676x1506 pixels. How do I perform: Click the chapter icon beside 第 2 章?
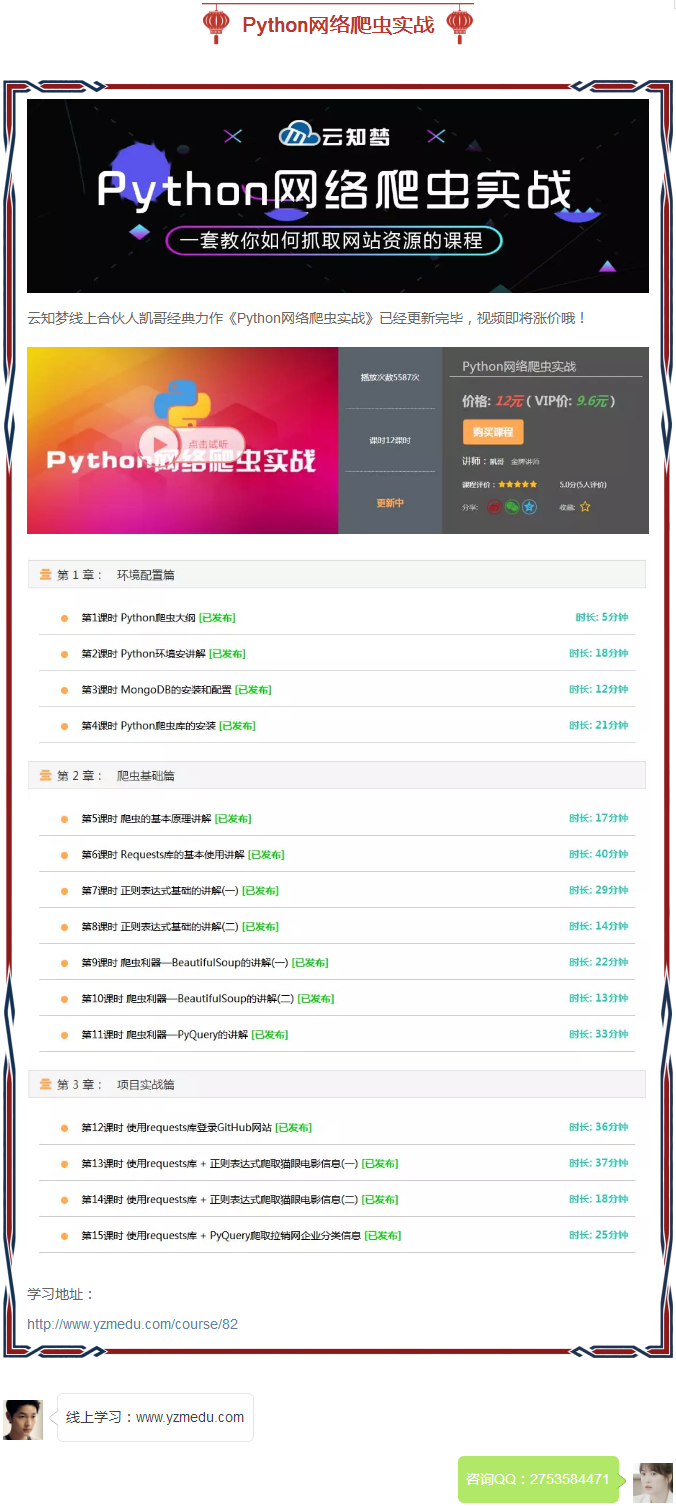coord(45,775)
